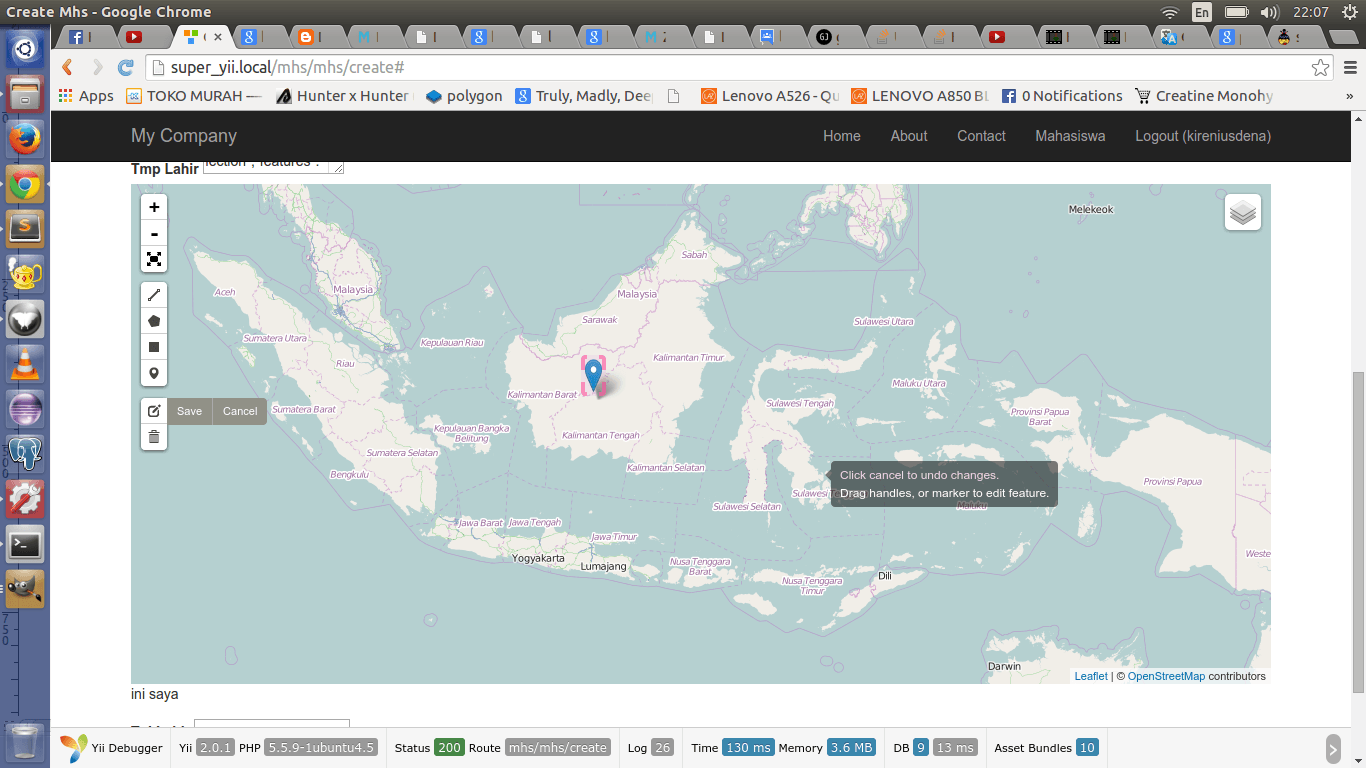The image size is (1366, 768).
Task: Open Time 130 ms profiling panel
Action: tap(733, 748)
